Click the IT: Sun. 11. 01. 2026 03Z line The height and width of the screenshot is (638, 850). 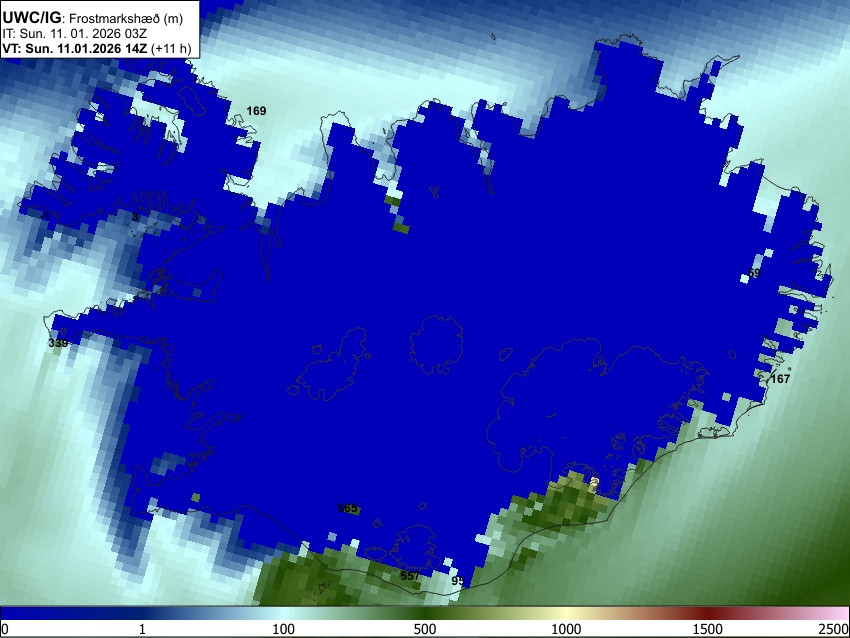pos(75,34)
